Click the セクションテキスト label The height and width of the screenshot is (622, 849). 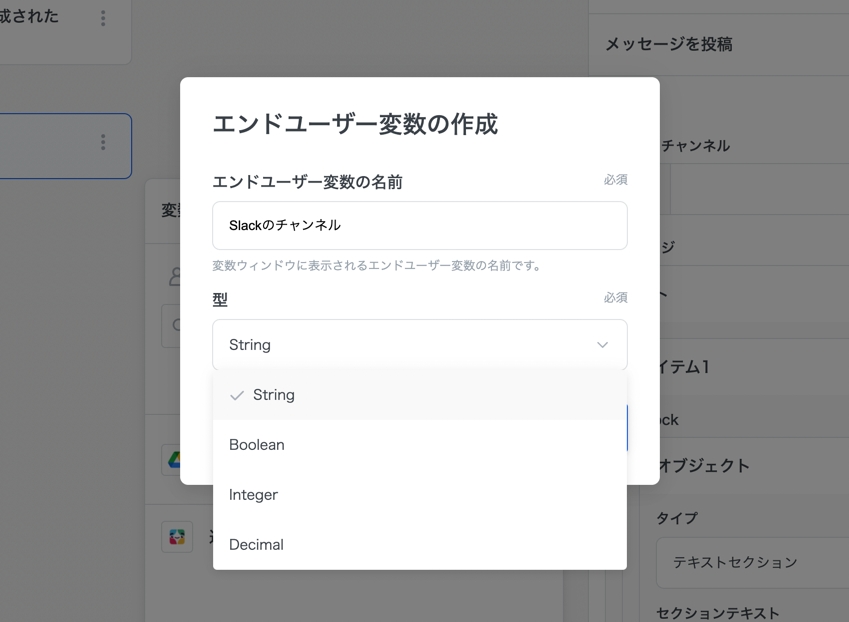coord(717,612)
